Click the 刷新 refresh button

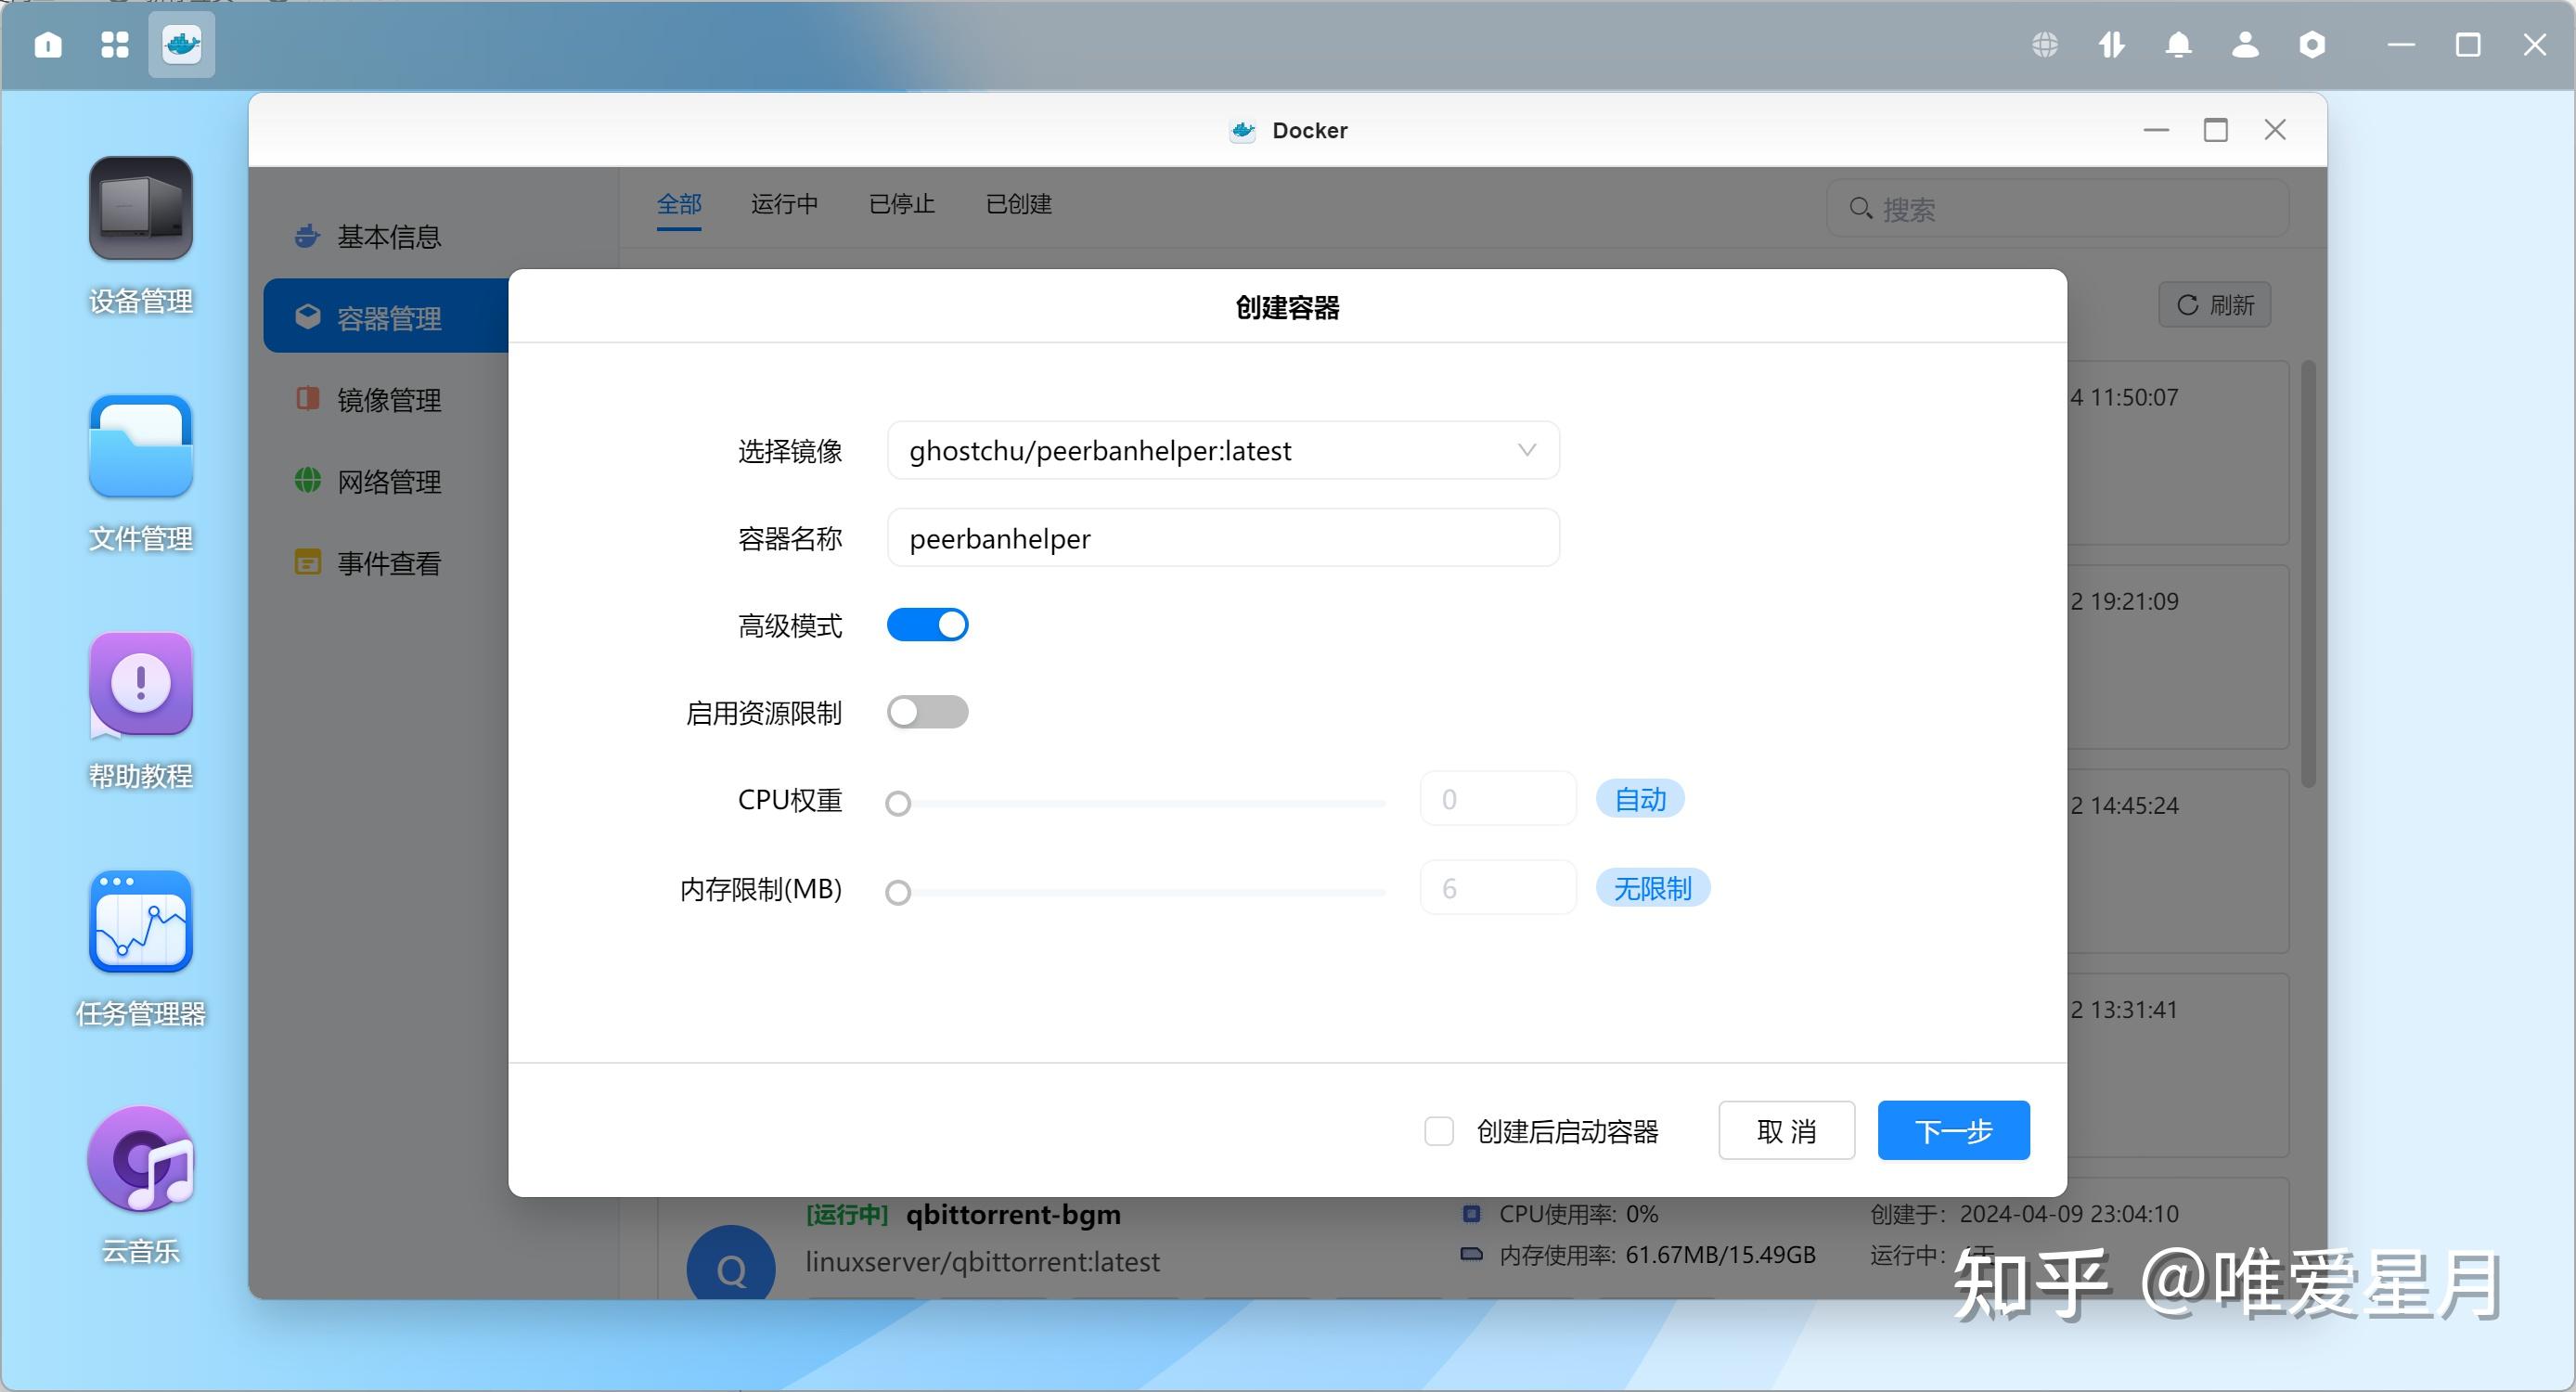2214,305
